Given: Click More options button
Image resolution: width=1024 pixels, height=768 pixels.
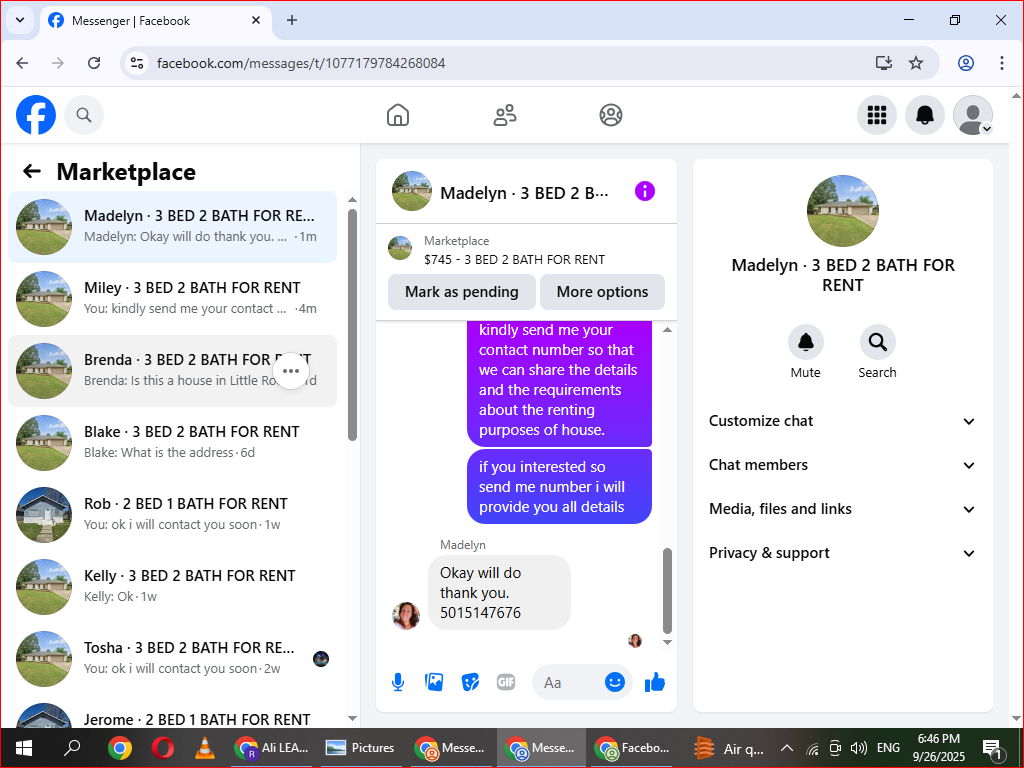Looking at the screenshot, I should [x=602, y=292].
